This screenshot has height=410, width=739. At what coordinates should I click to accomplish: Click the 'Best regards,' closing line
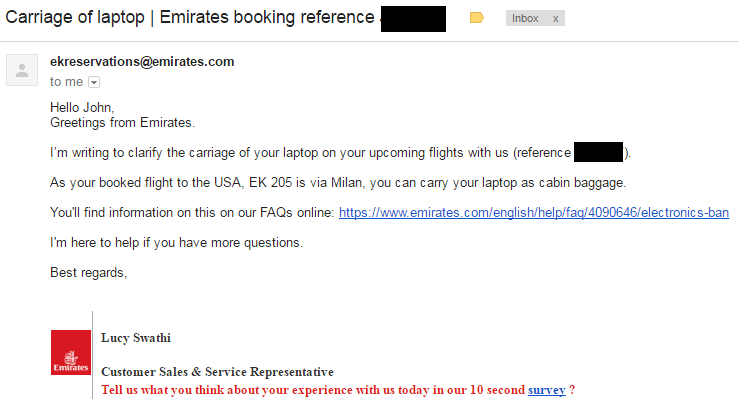89,272
